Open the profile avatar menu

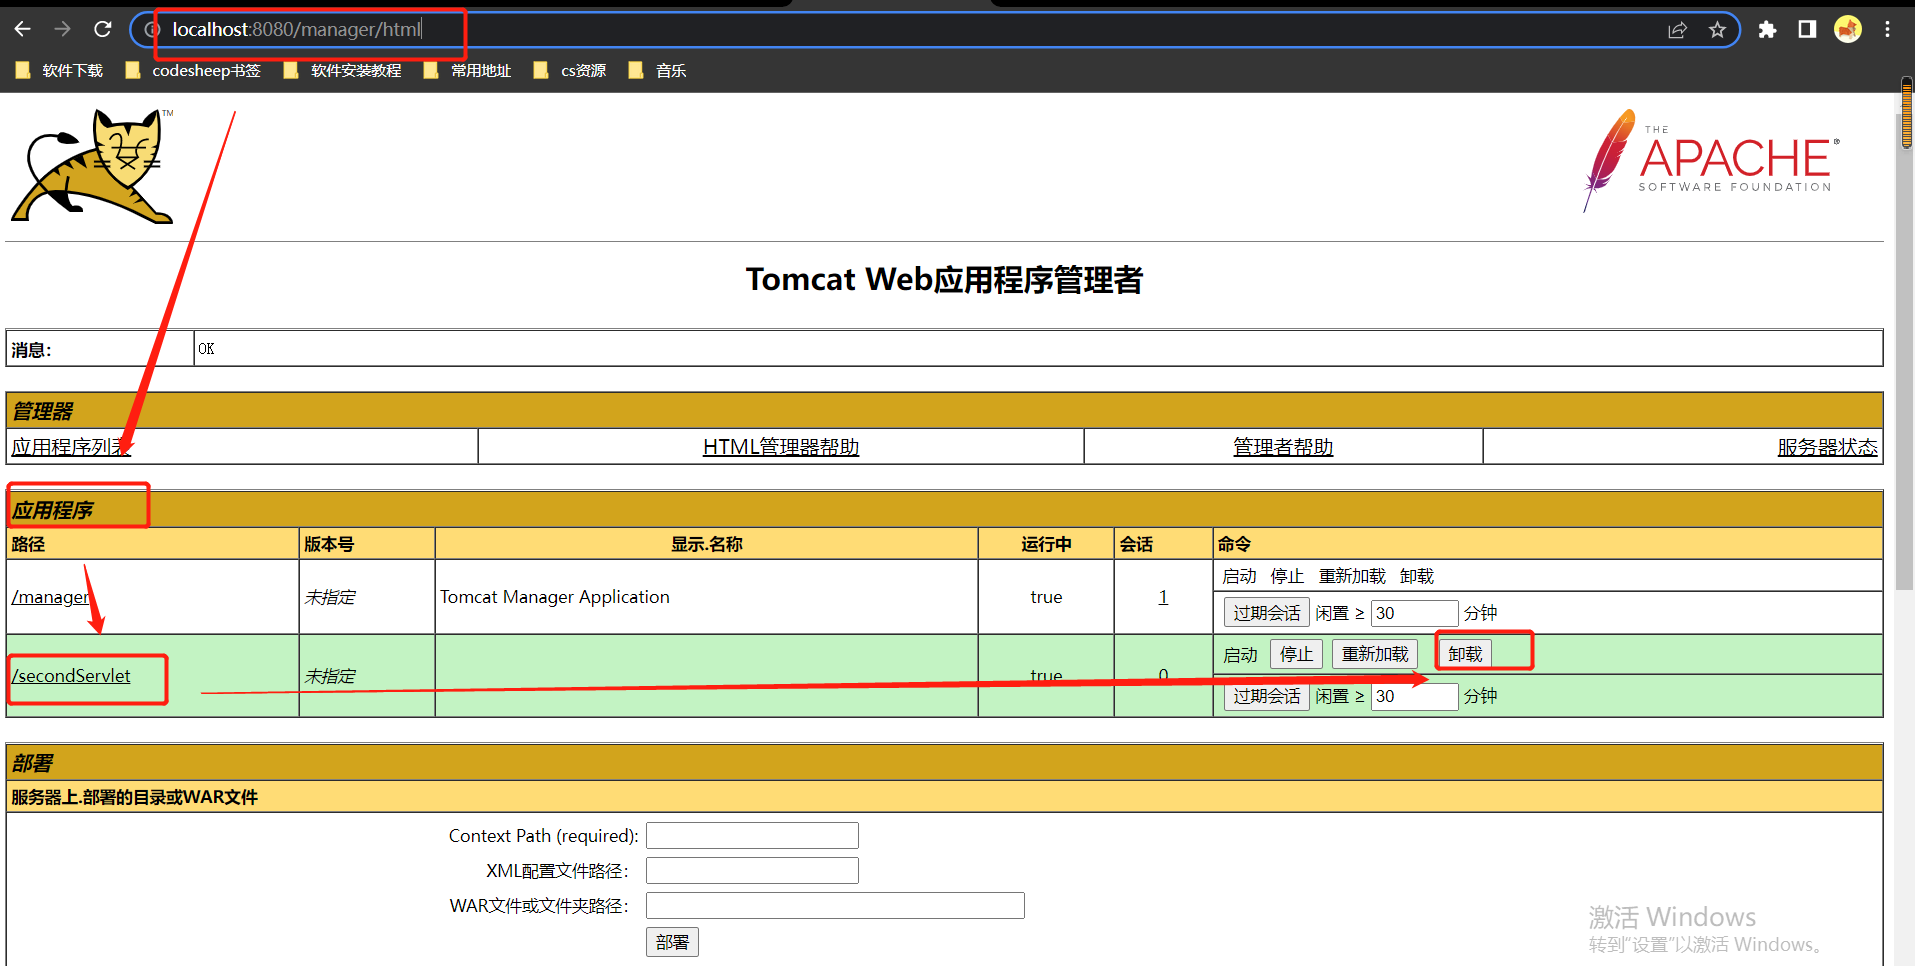(x=1848, y=30)
